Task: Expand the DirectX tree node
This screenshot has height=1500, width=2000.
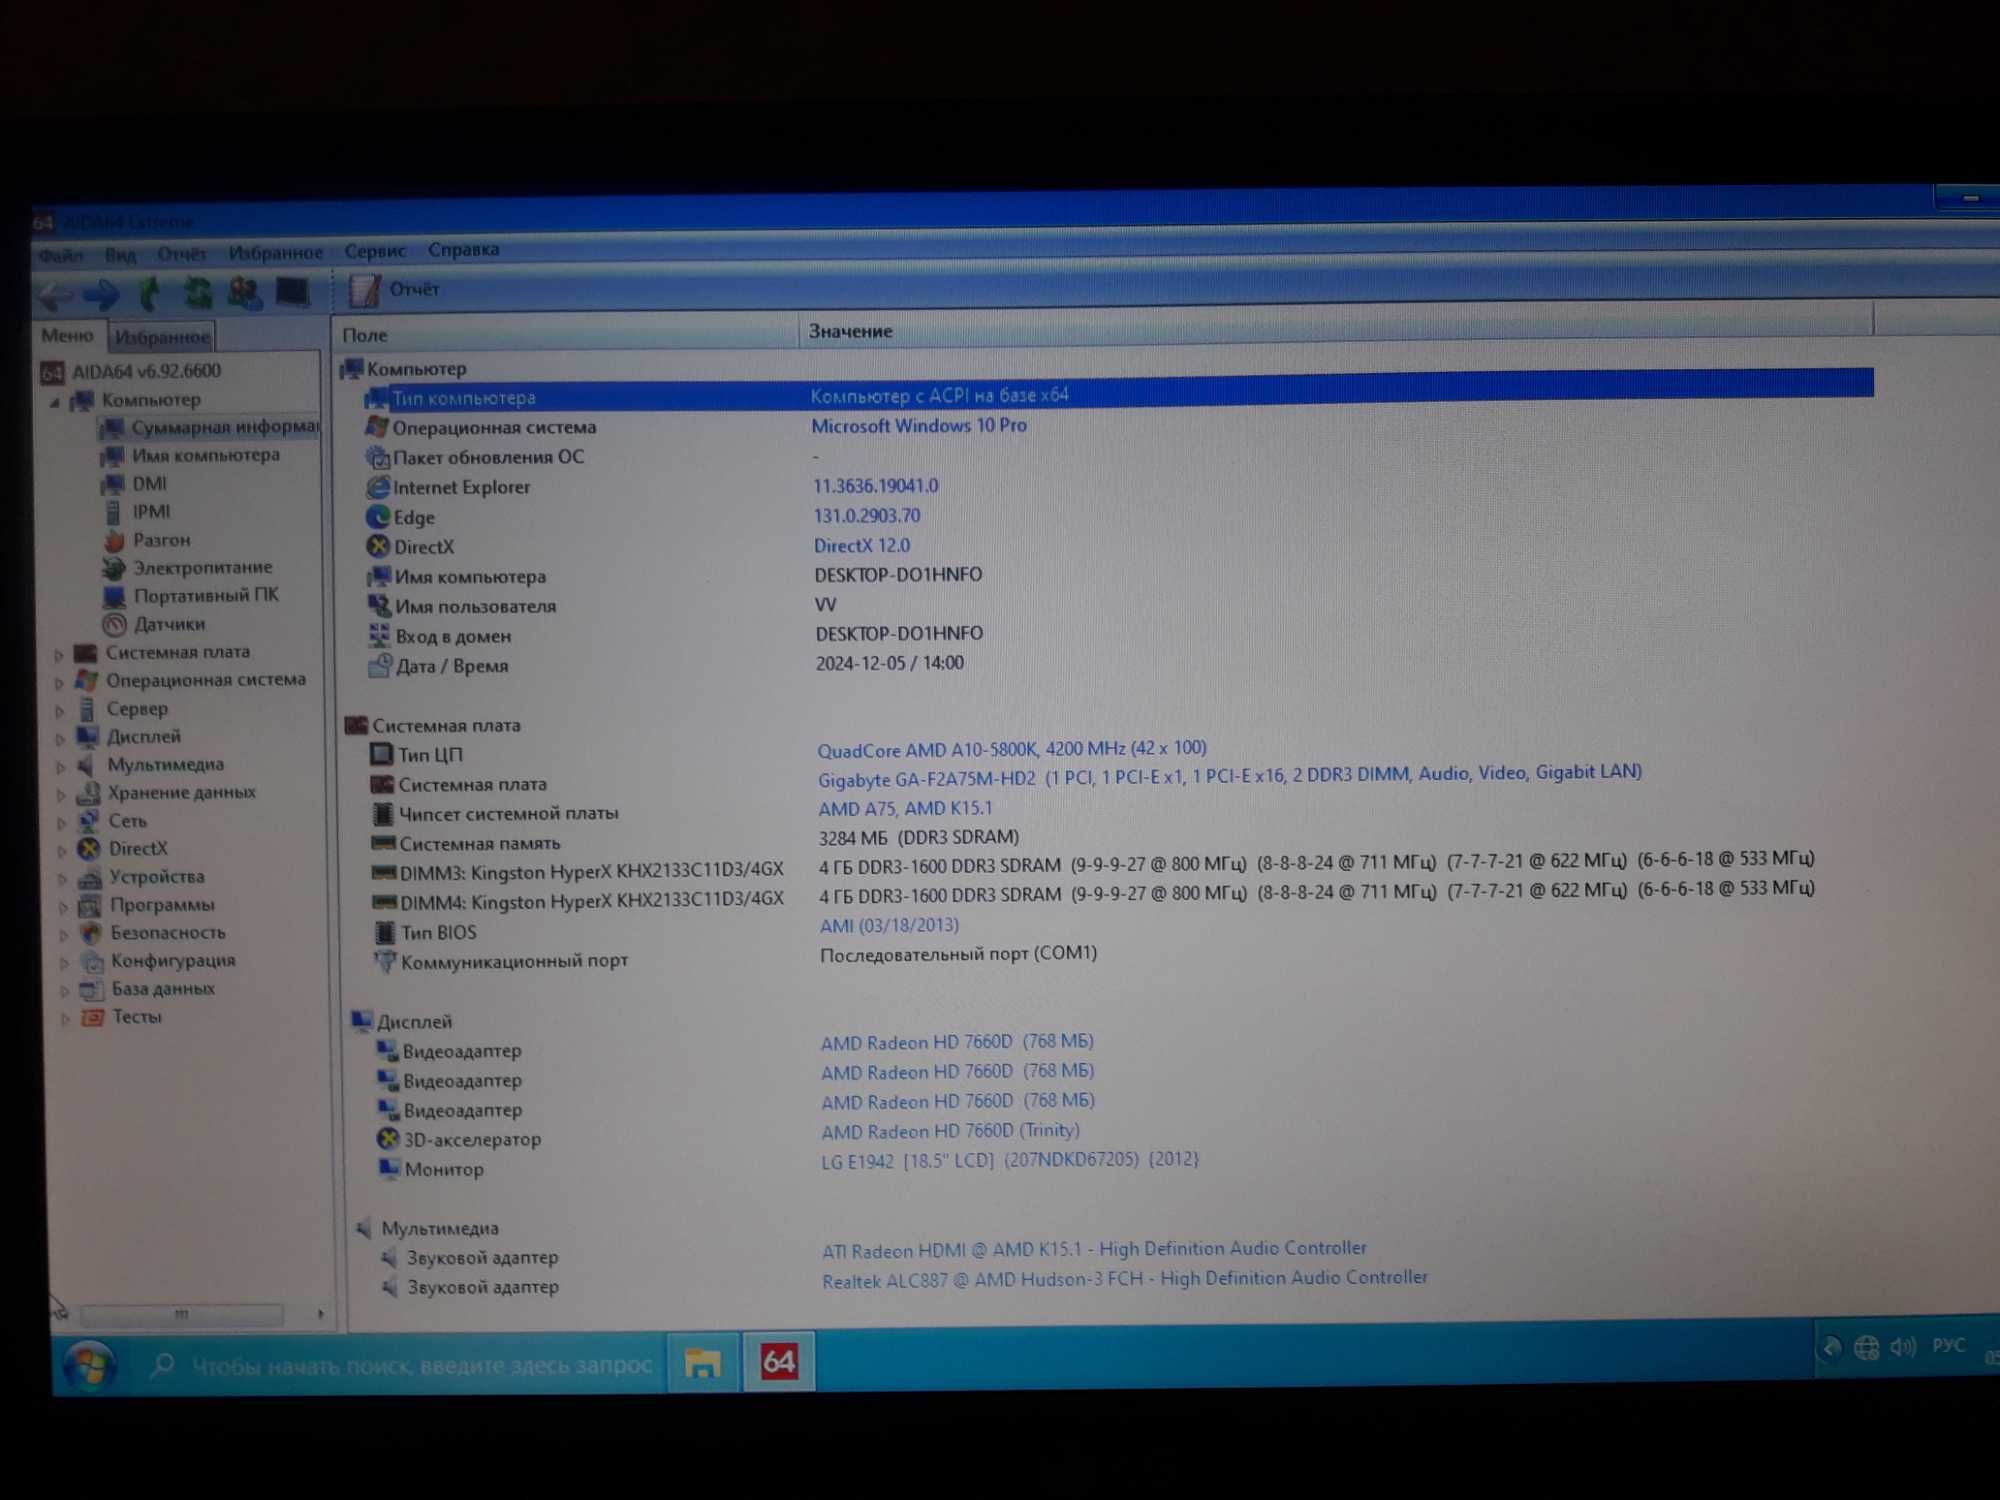Action: (63, 851)
